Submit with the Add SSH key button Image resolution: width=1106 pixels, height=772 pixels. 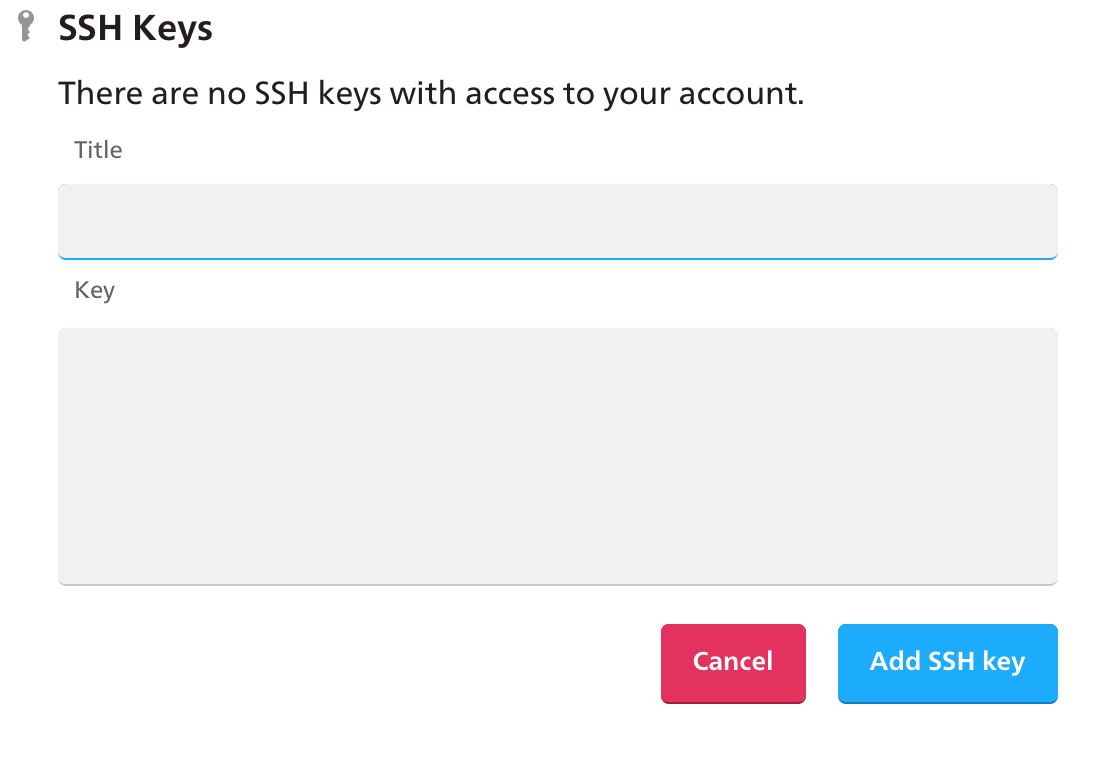pos(947,663)
